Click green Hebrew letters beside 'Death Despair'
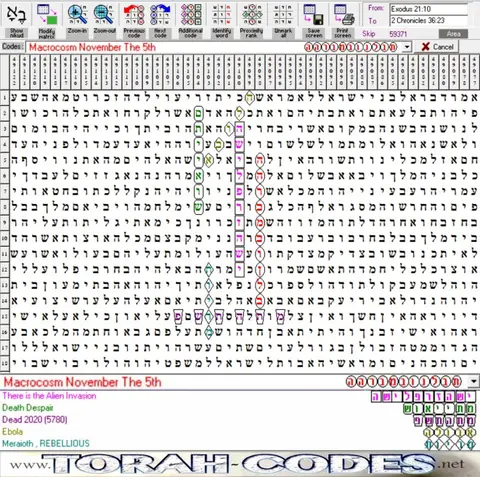Screen dimensions: 480x477 coord(439,409)
